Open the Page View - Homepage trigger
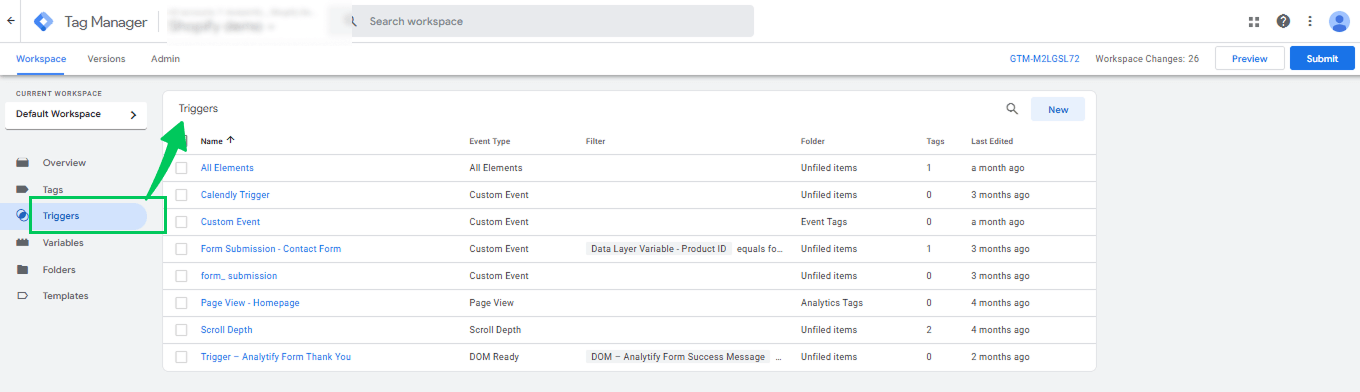This screenshot has height=392, width=1360. (x=250, y=303)
